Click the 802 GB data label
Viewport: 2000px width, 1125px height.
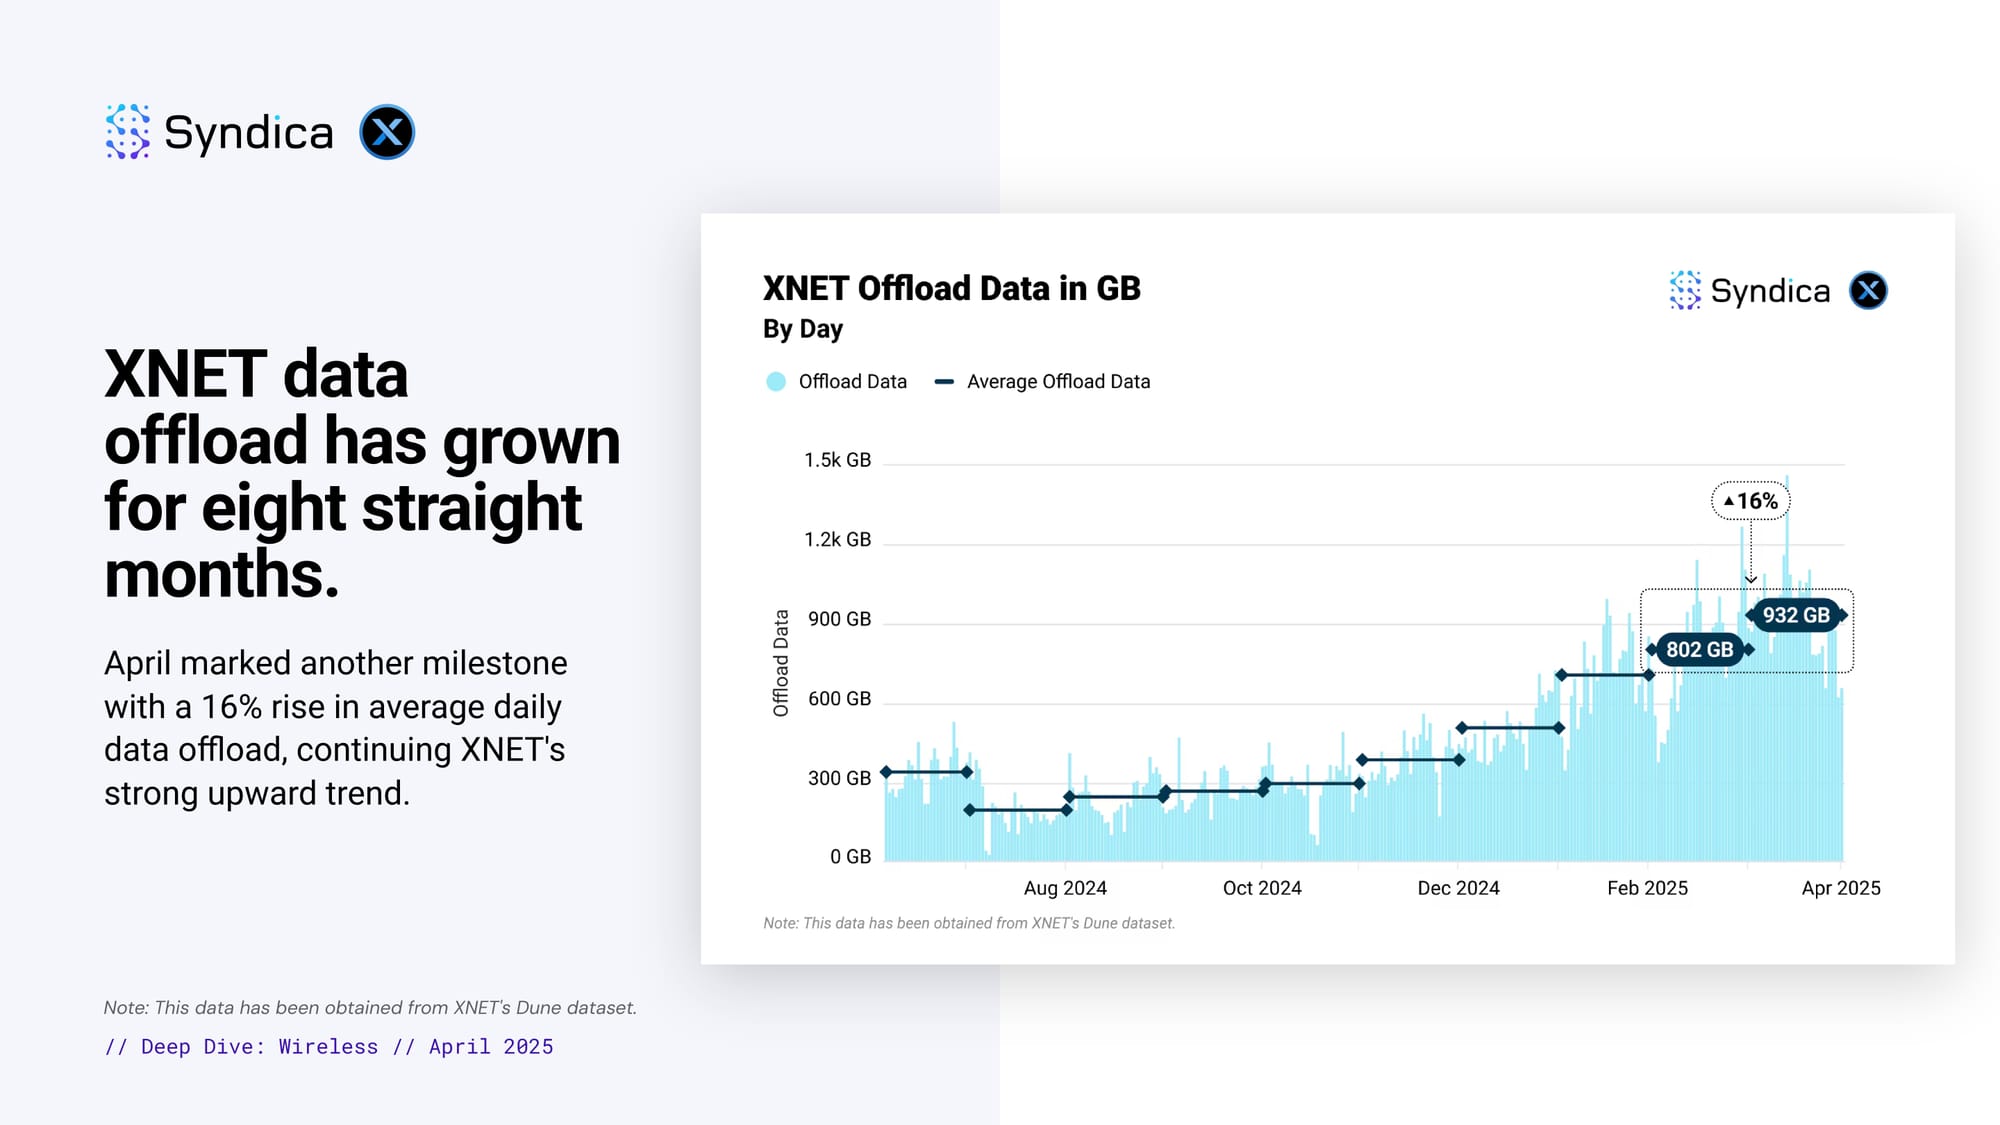click(x=1699, y=650)
